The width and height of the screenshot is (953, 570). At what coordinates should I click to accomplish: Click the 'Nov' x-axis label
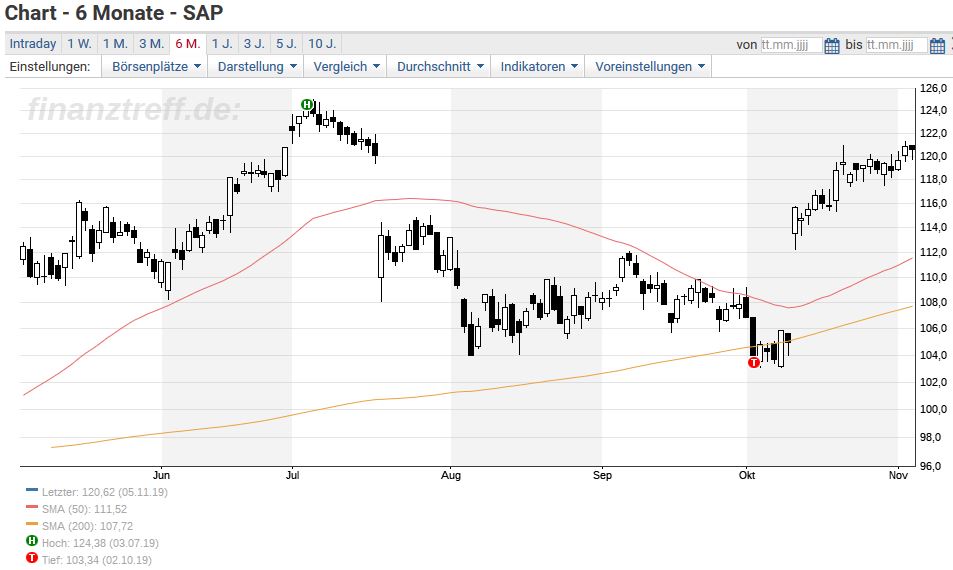point(898,475)
